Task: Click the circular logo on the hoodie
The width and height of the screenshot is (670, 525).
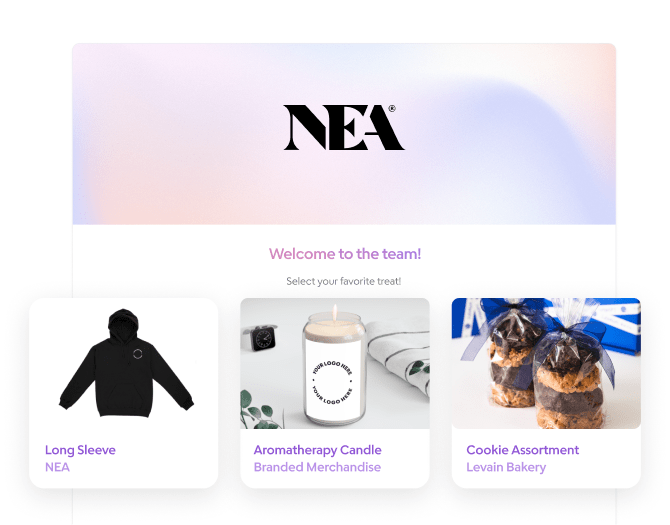Action: pyautogui.click(x=138, y=354)
